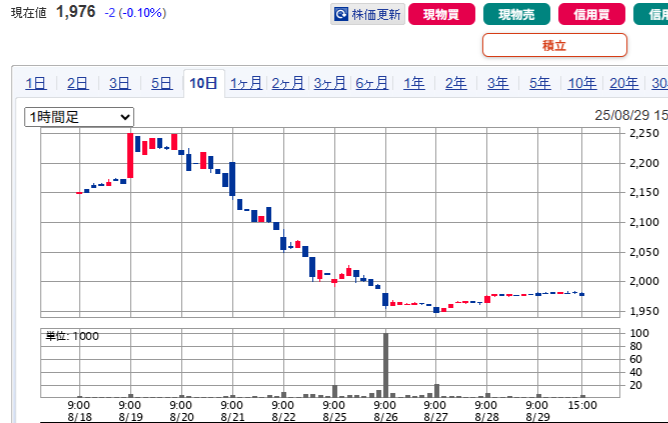Image resolution: width=668 pixels, height=423 pixels.
Task: Click the 単位: 1000 volume unit label
Action: coord(72,336)
